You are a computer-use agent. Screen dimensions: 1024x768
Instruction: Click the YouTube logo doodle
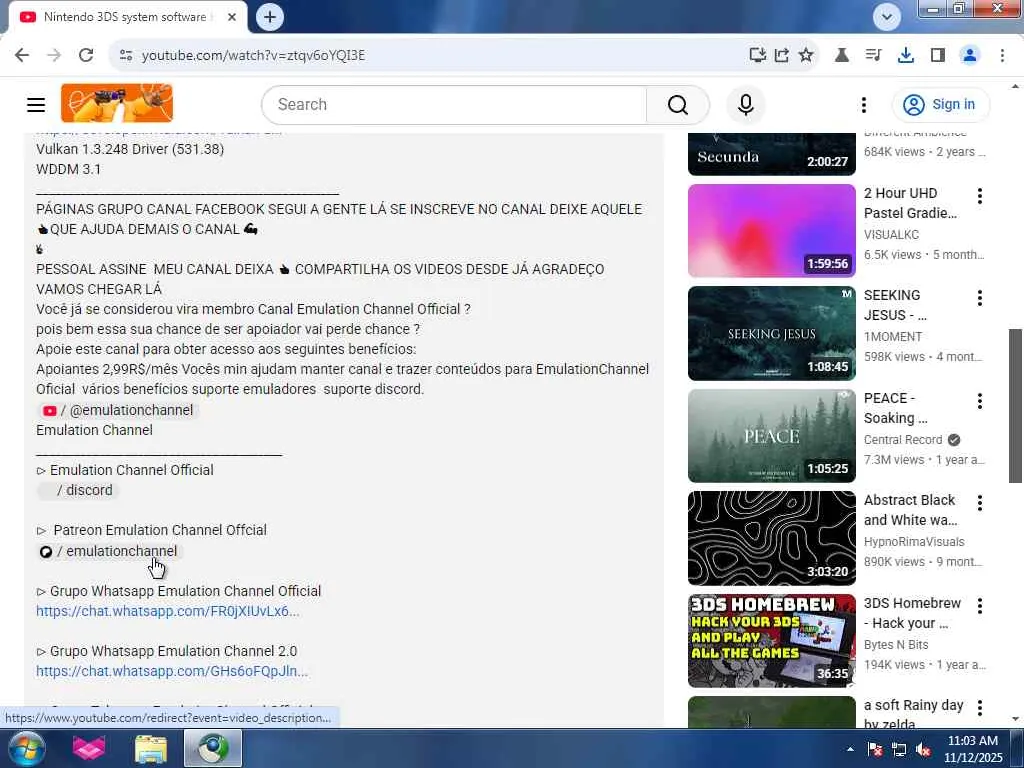[x=117, y=103]
